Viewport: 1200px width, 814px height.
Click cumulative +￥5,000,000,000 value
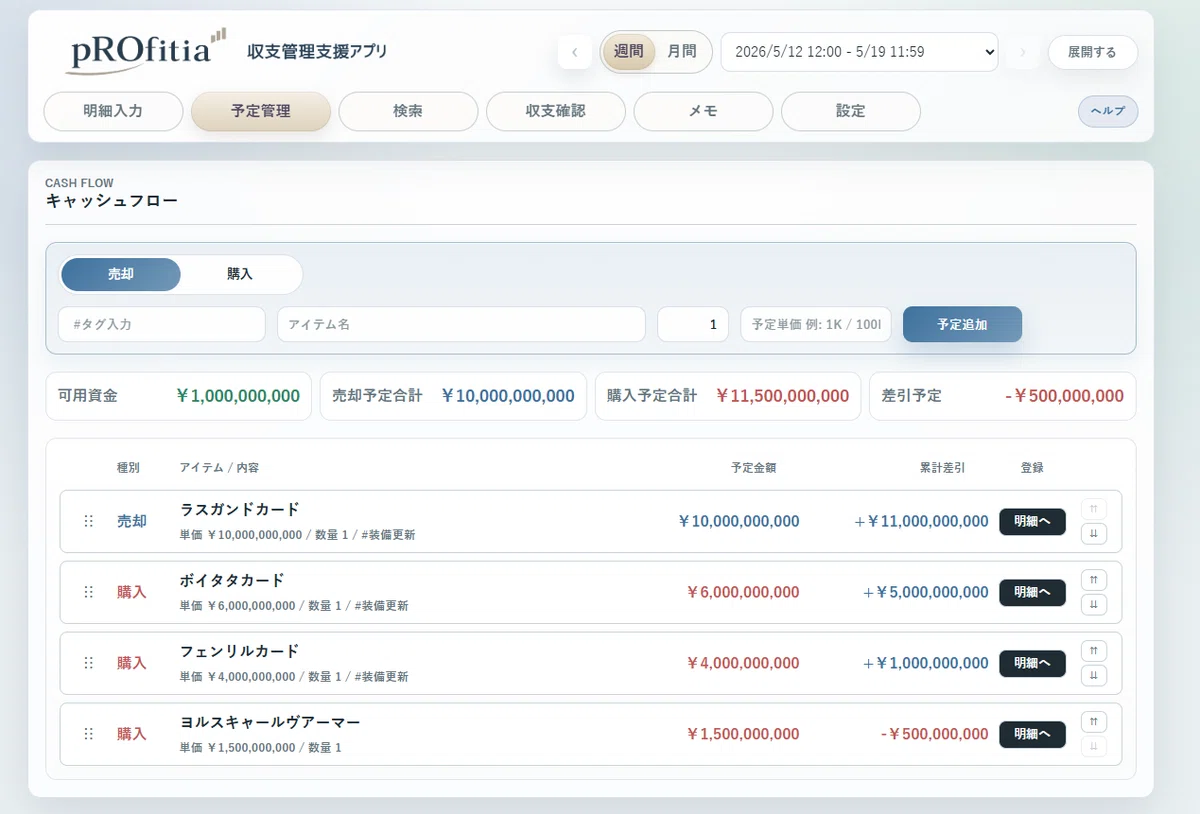(x=926, y=592)
